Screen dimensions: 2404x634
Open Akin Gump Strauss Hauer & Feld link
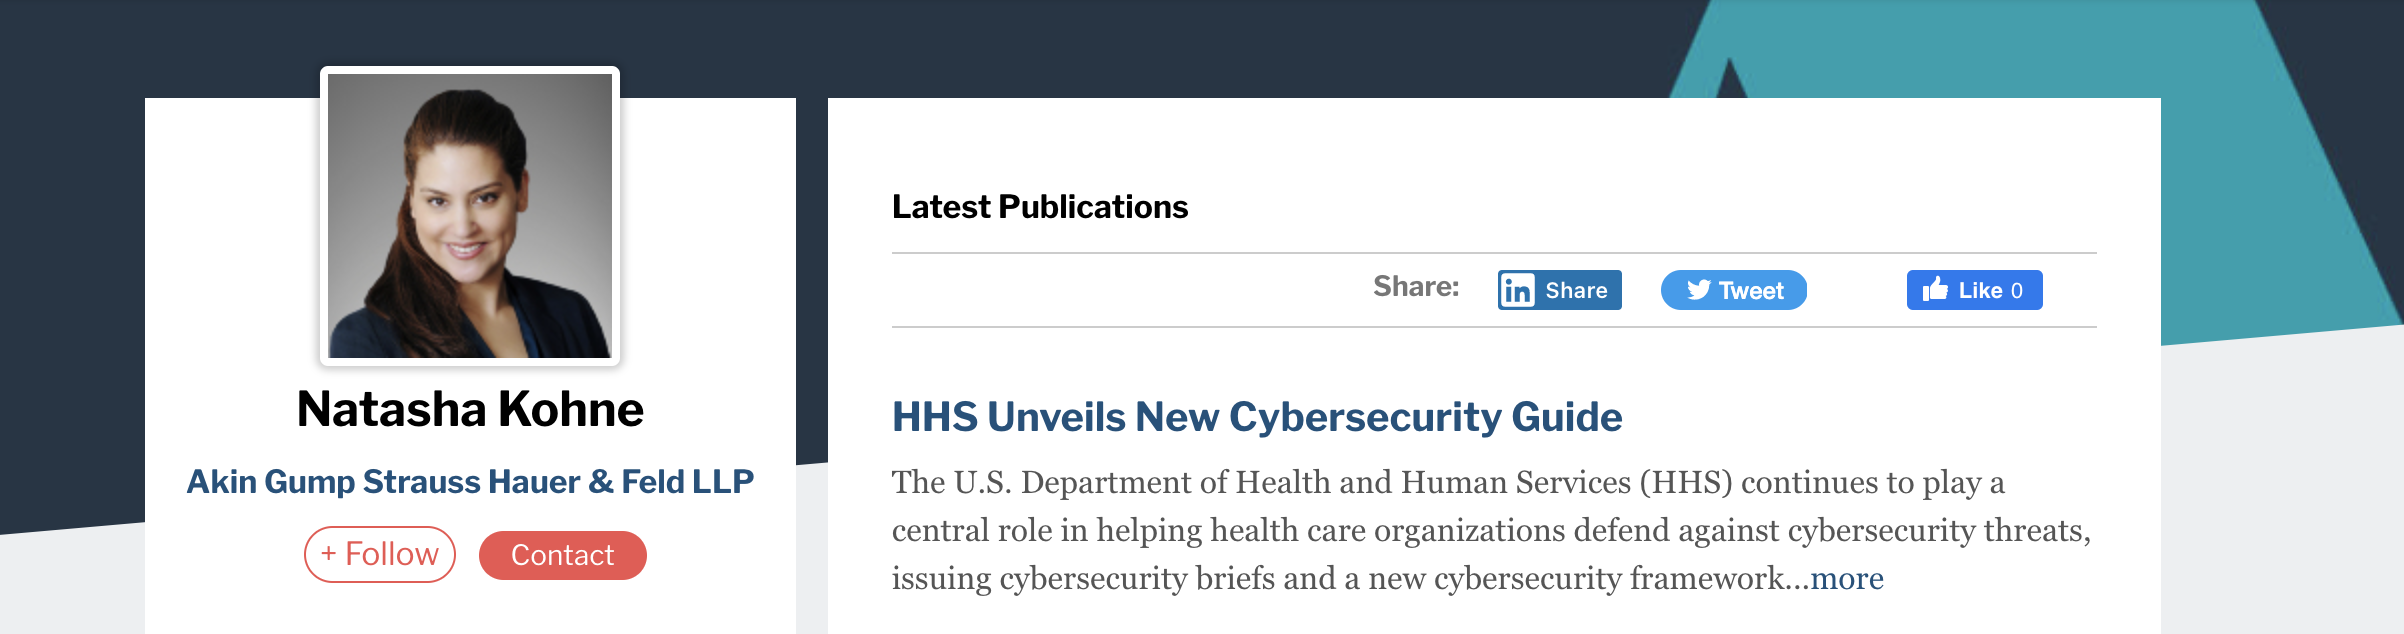click(x=470, y=481)
